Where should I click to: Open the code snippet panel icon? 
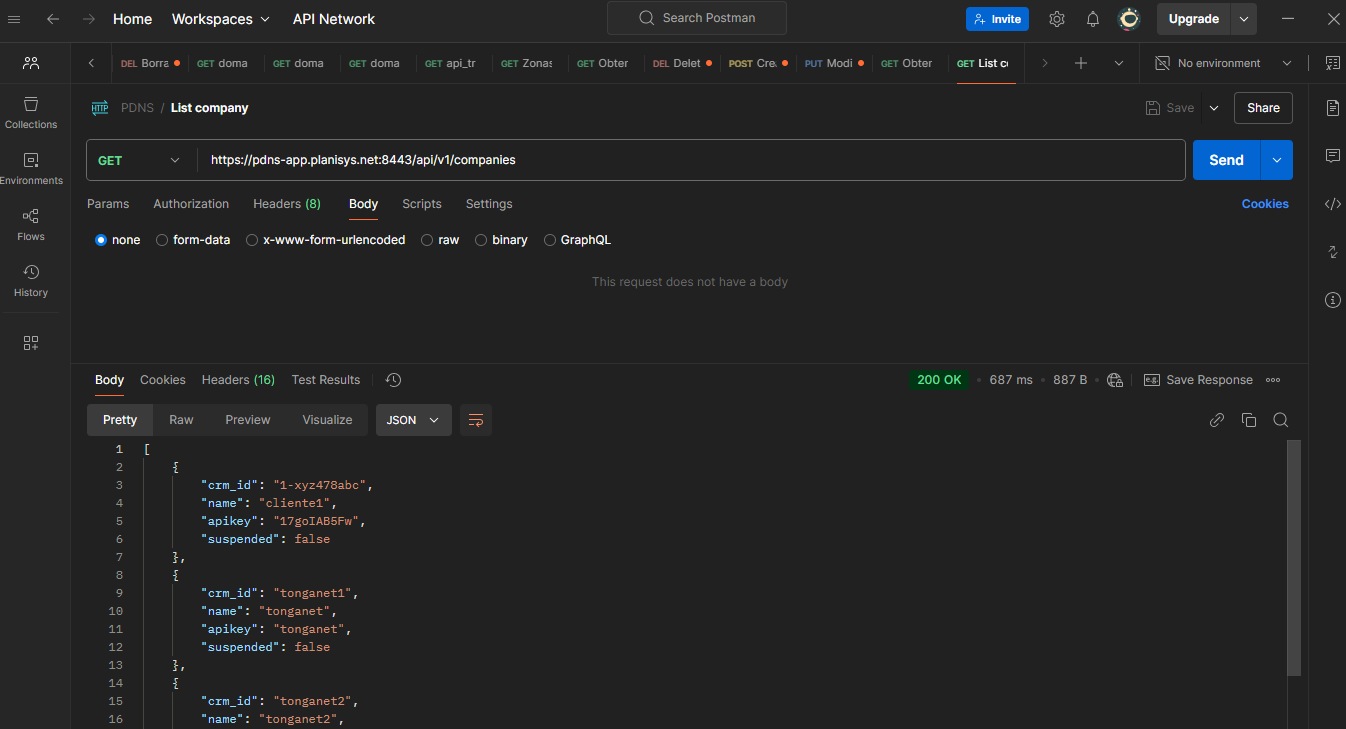(x=1333, y=204)
